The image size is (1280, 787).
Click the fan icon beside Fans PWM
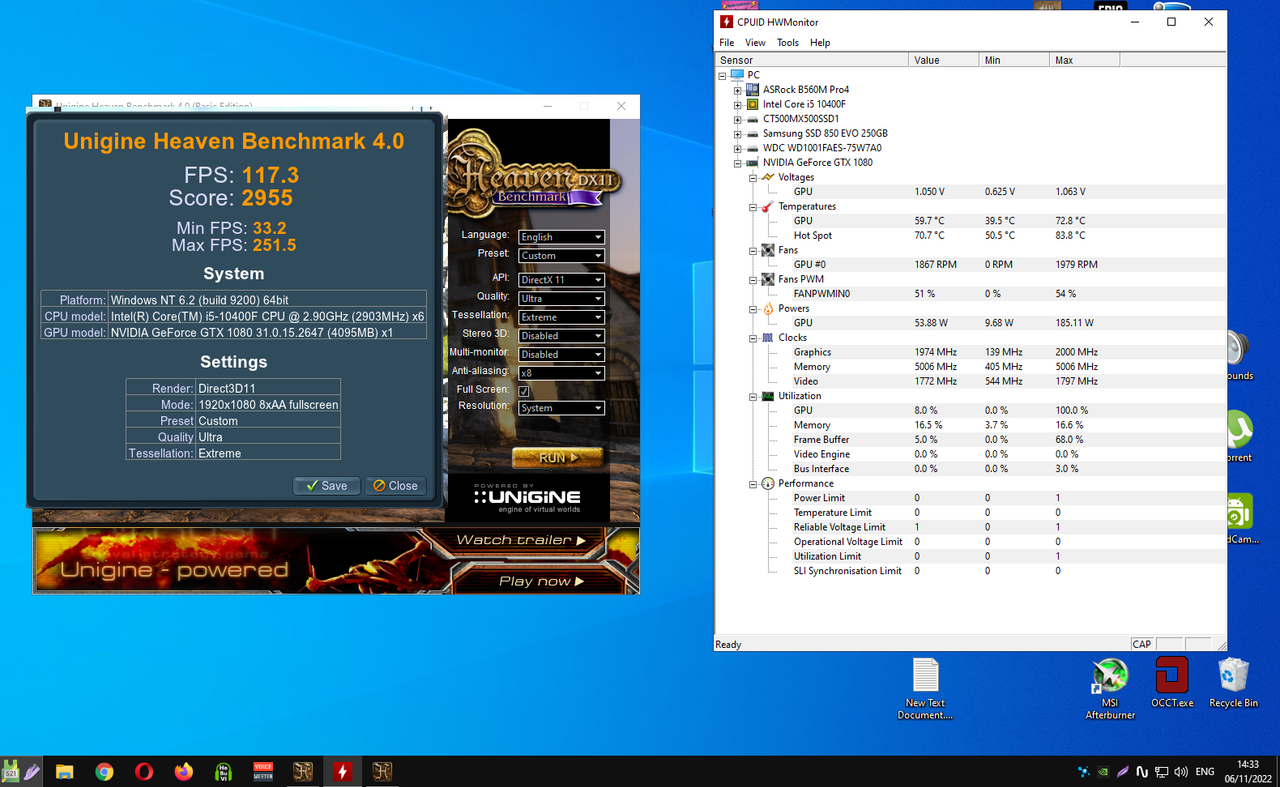[768, 279]
